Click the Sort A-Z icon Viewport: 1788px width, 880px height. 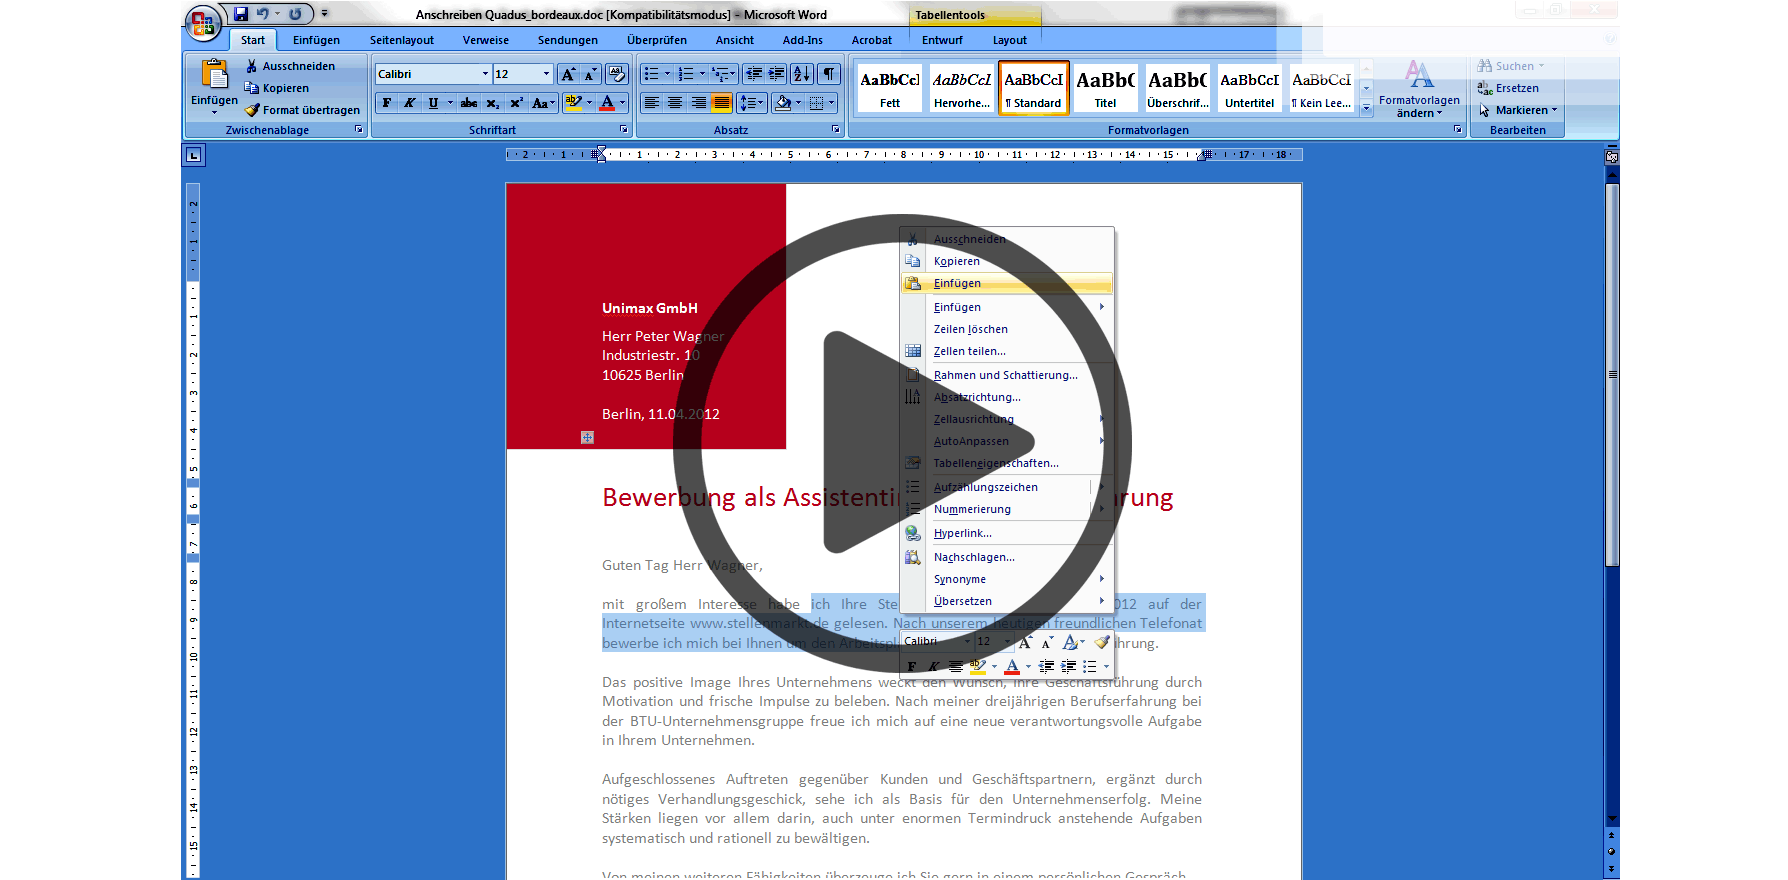click(801, 74)
